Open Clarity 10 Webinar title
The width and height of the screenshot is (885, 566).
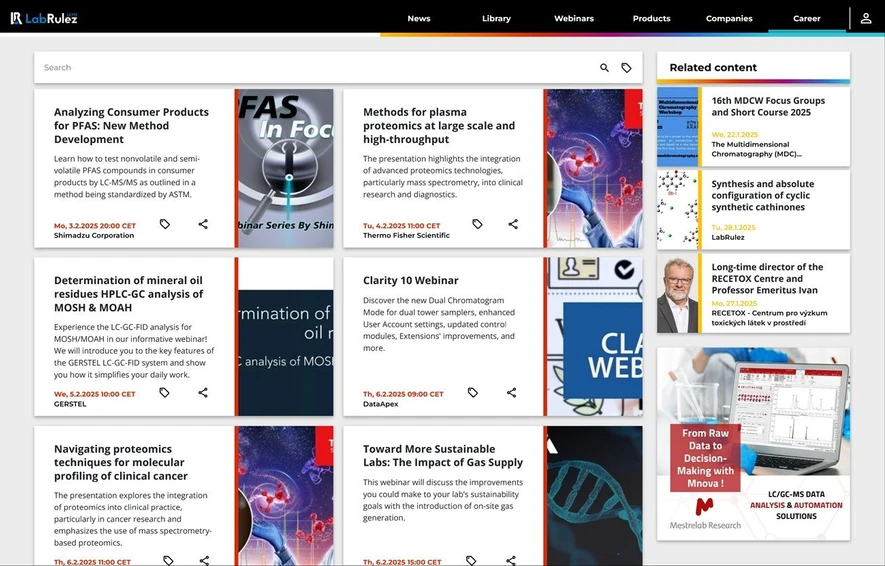[x=410, y=280]
